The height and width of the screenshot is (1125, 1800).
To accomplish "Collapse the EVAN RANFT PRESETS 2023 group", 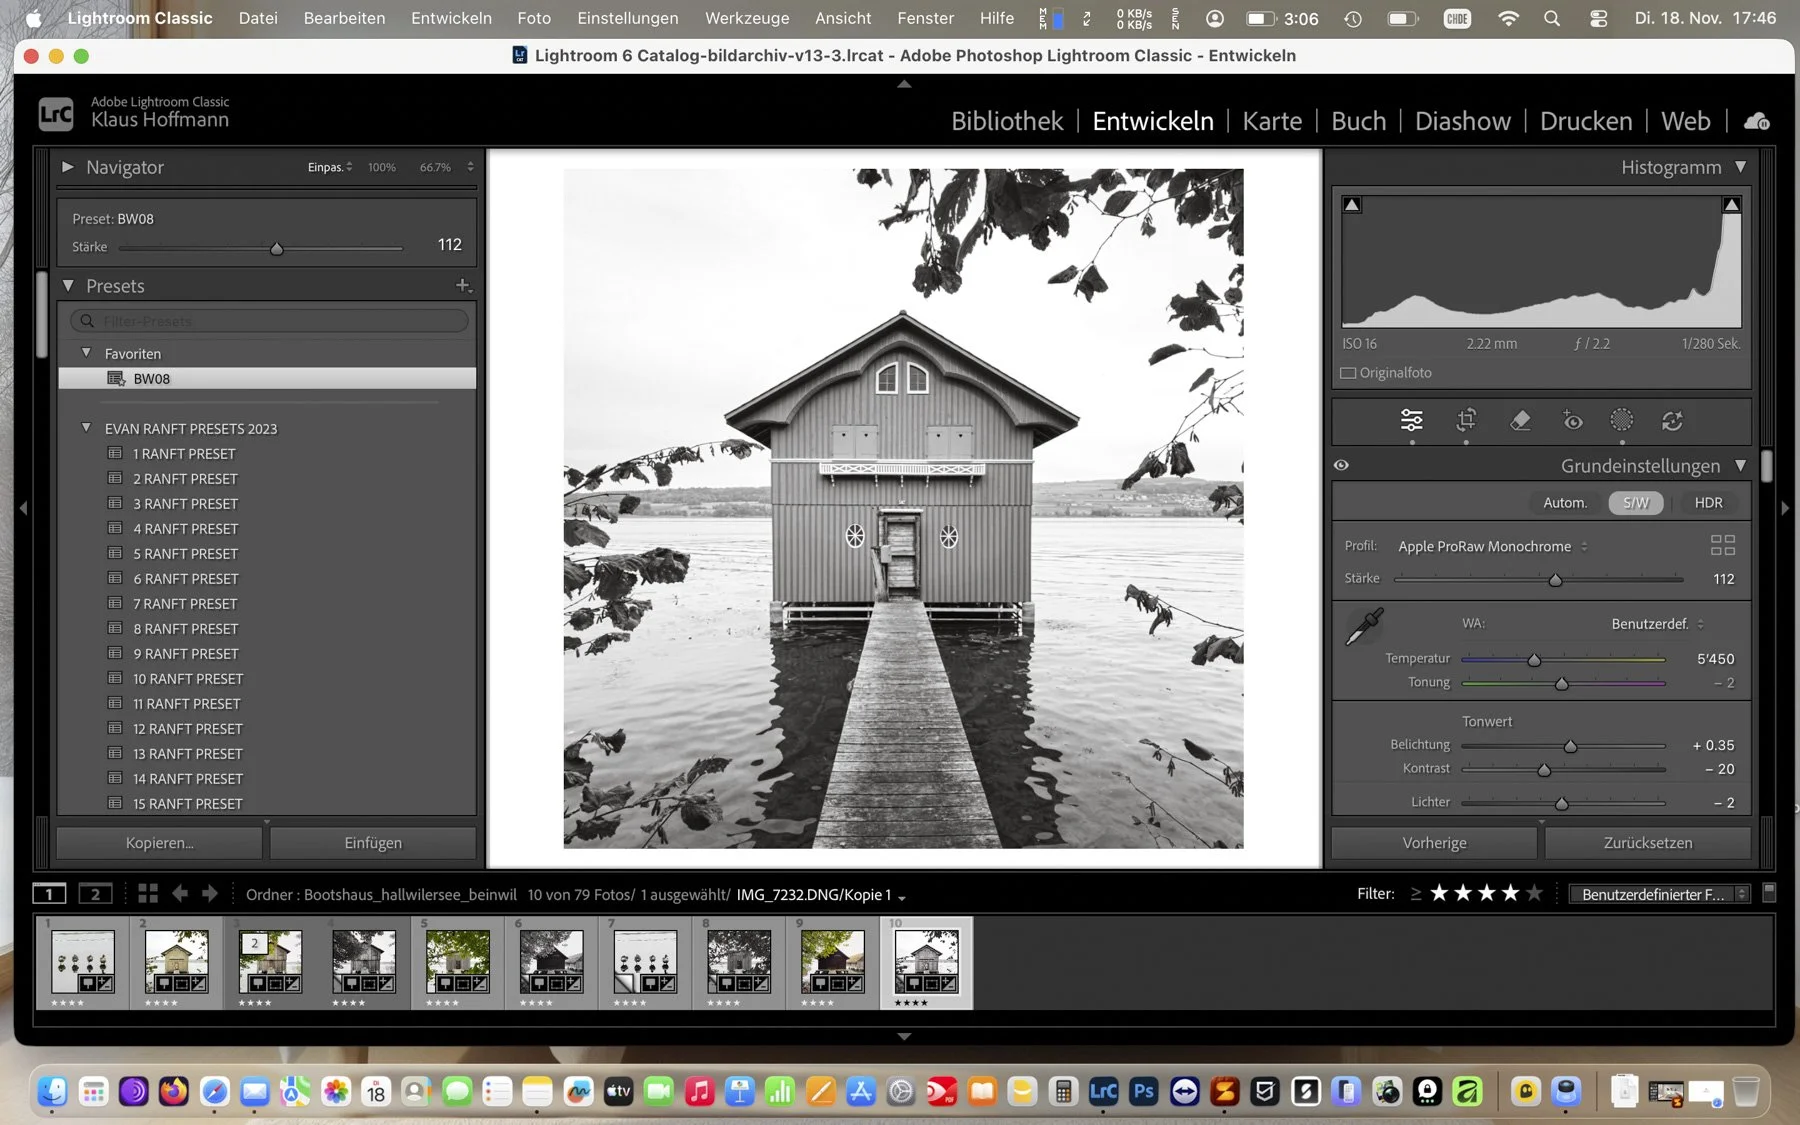I will 86,428.
